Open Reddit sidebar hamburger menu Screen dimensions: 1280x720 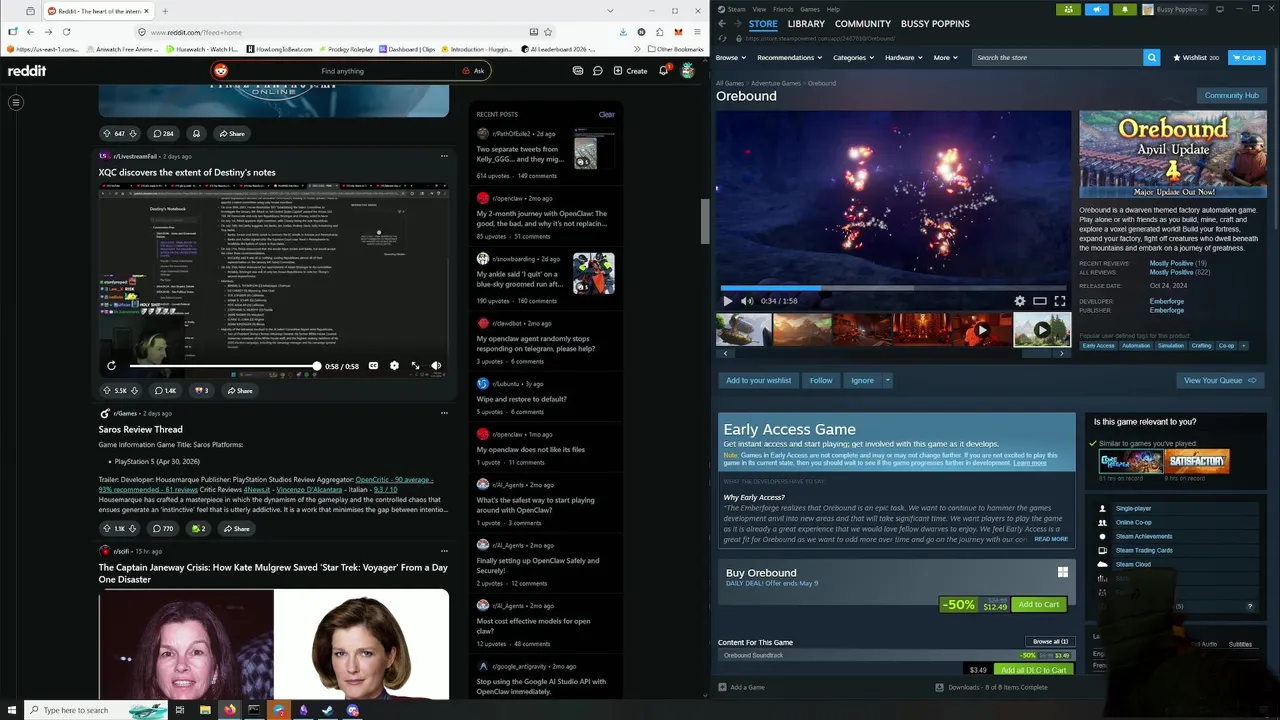coord(16,102)
